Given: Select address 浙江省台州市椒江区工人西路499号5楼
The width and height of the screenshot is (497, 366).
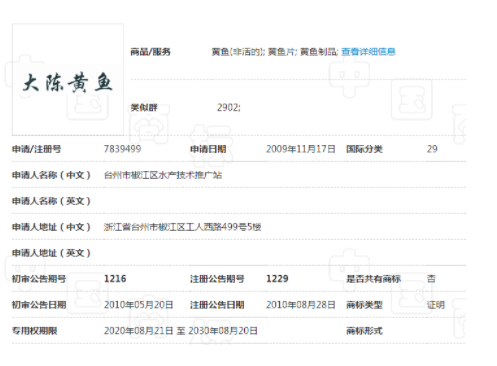Looking at the screenshot, I should (x=182, y=227).
